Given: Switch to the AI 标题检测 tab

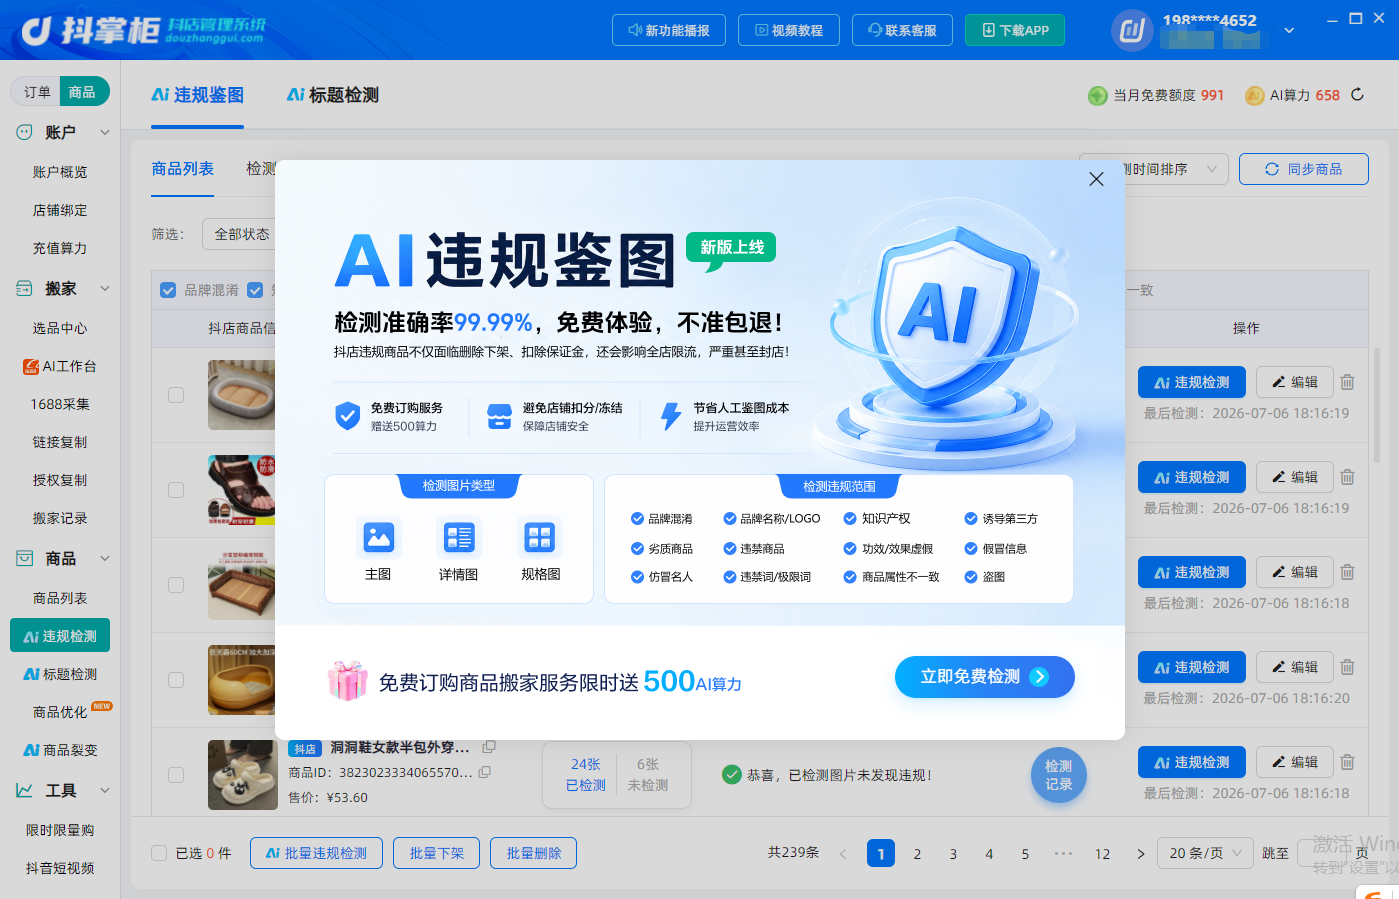Looking at the screenshot, I should pos(333,95).
